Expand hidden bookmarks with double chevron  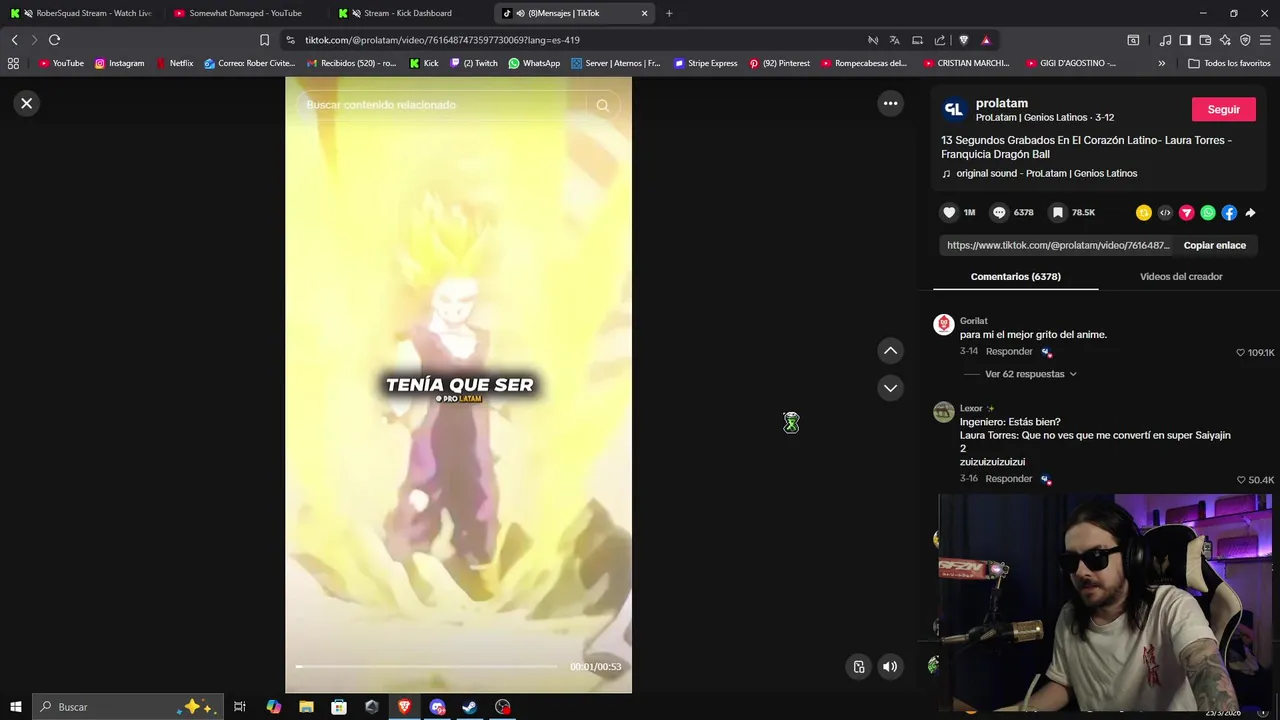coord(1161,63)
